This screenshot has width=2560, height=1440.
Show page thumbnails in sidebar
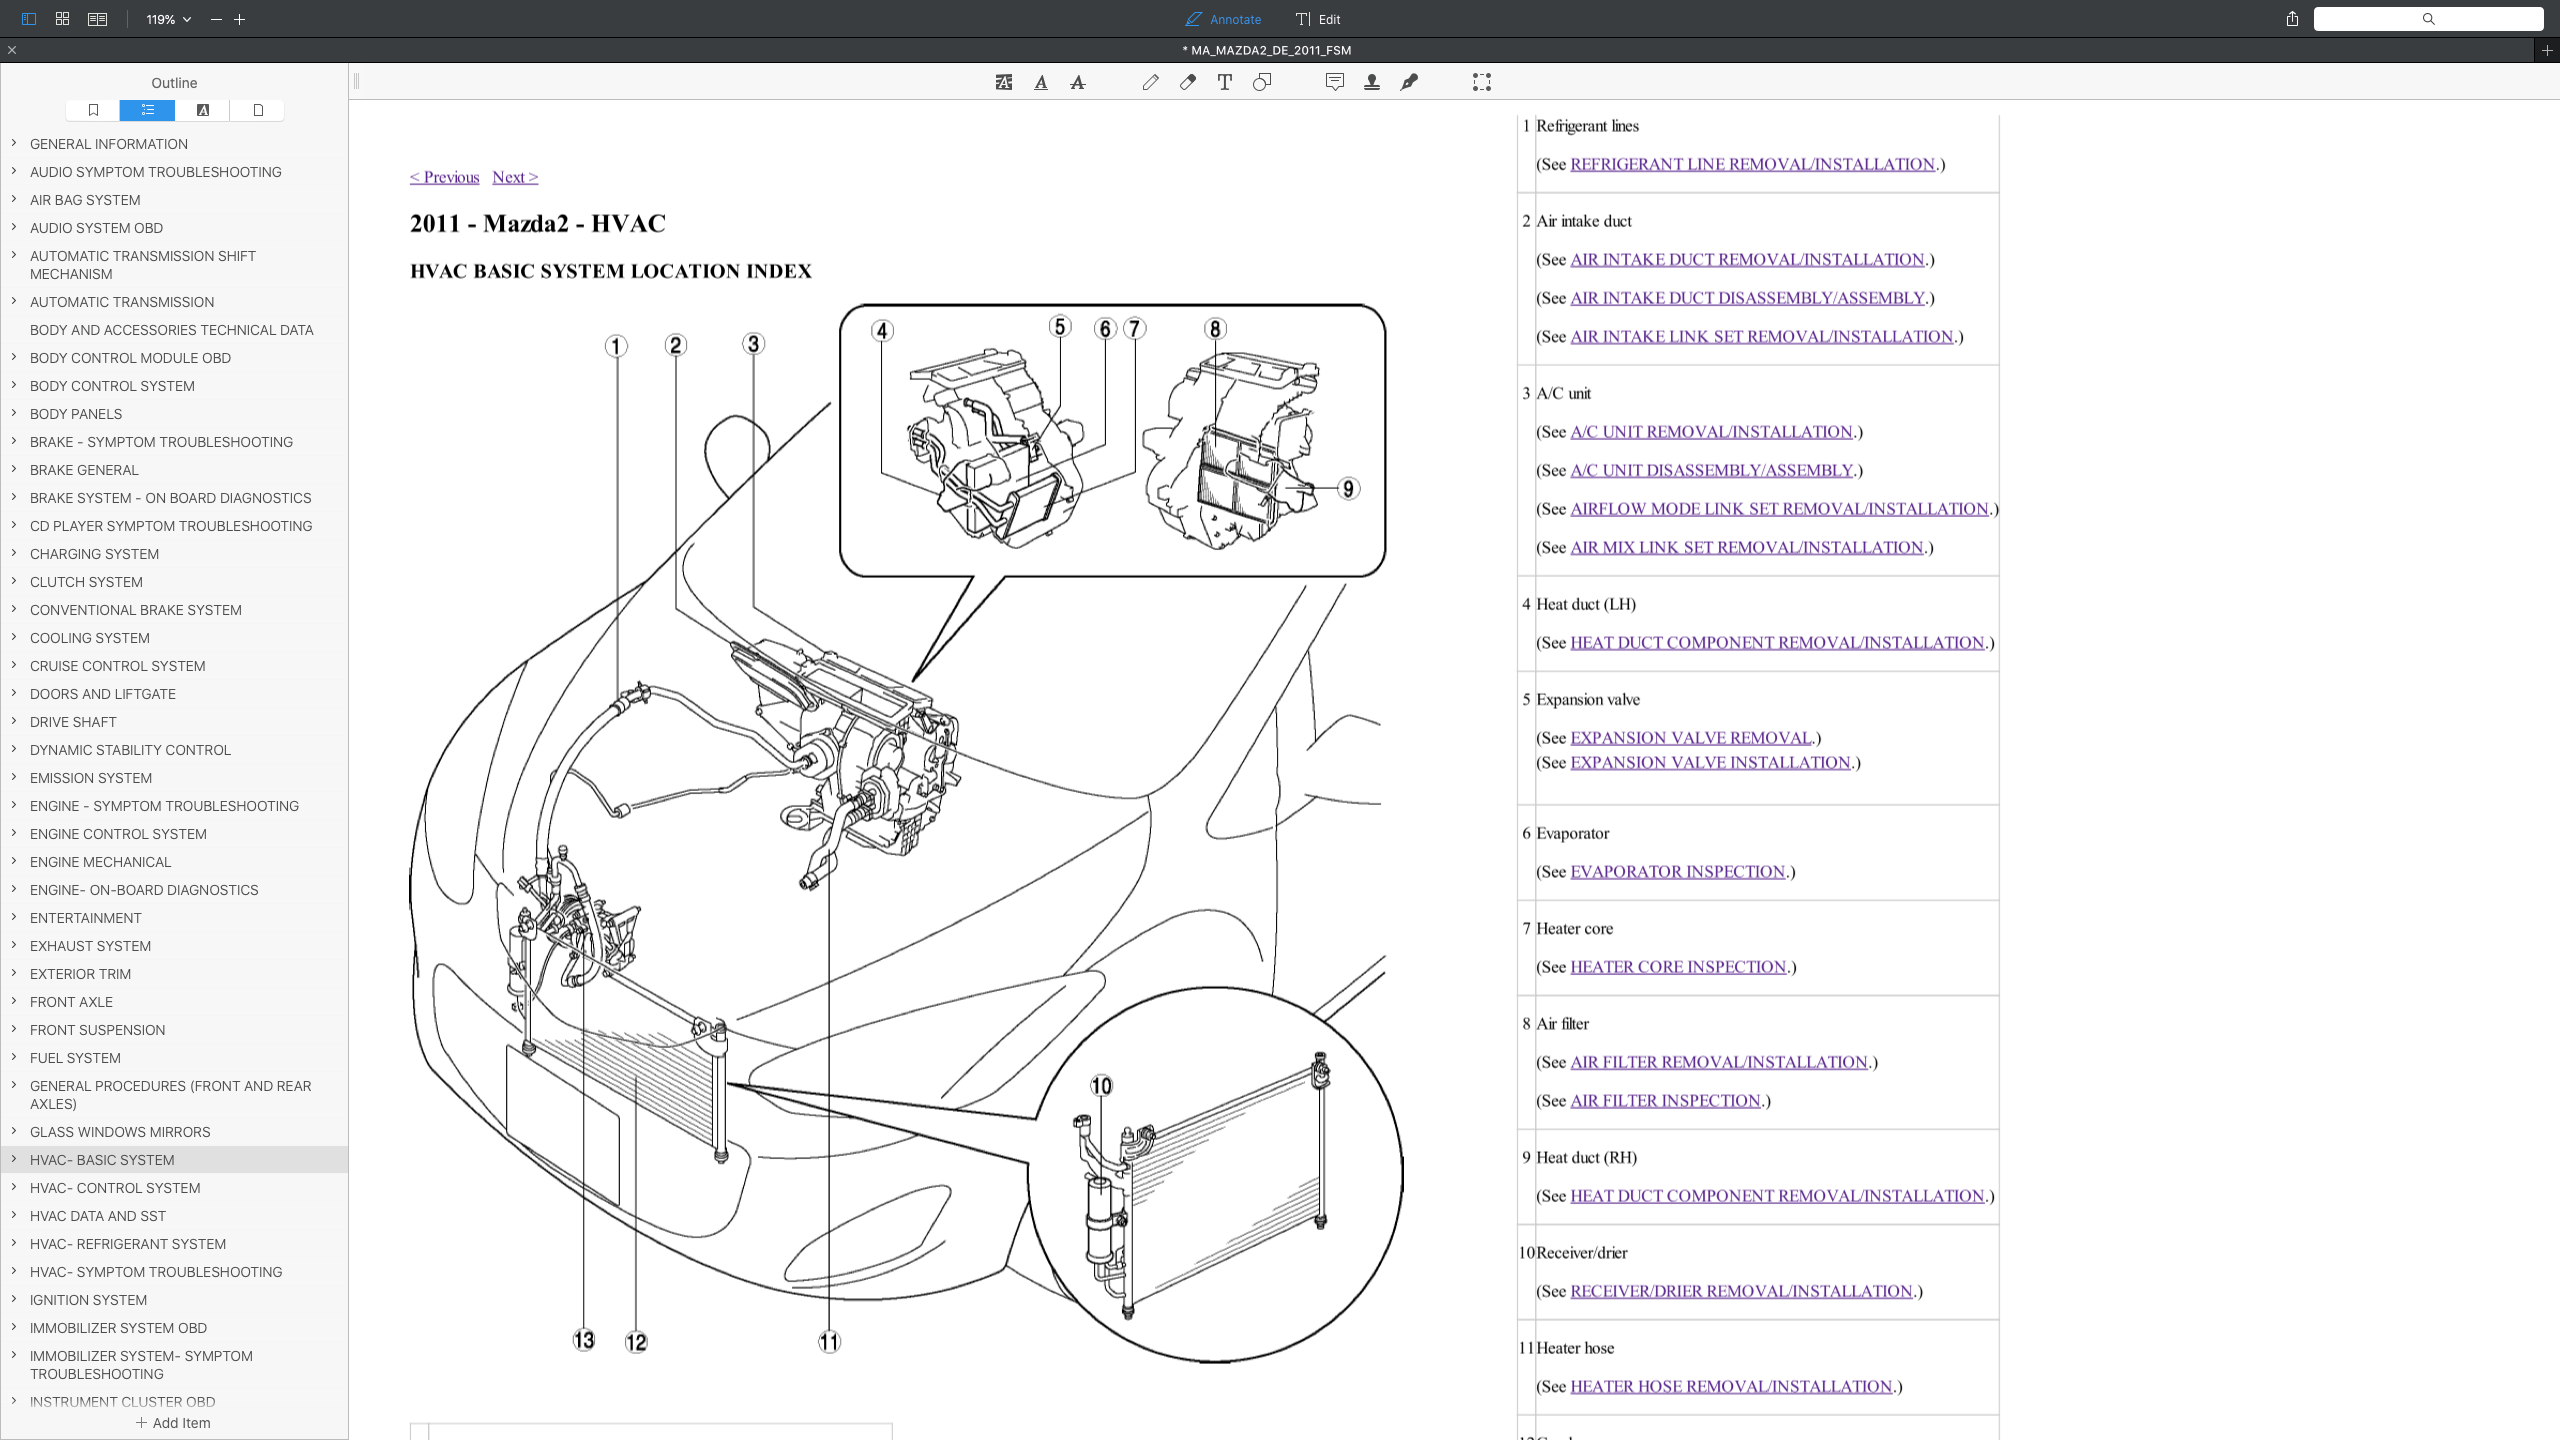coord(258,110)
